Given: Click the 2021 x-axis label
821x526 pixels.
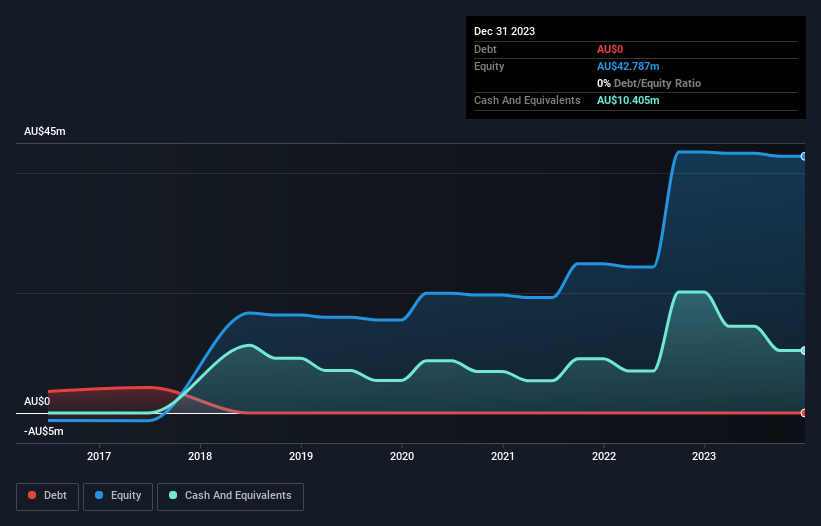Looking at the screenshot, I should (x=503, y=456).
